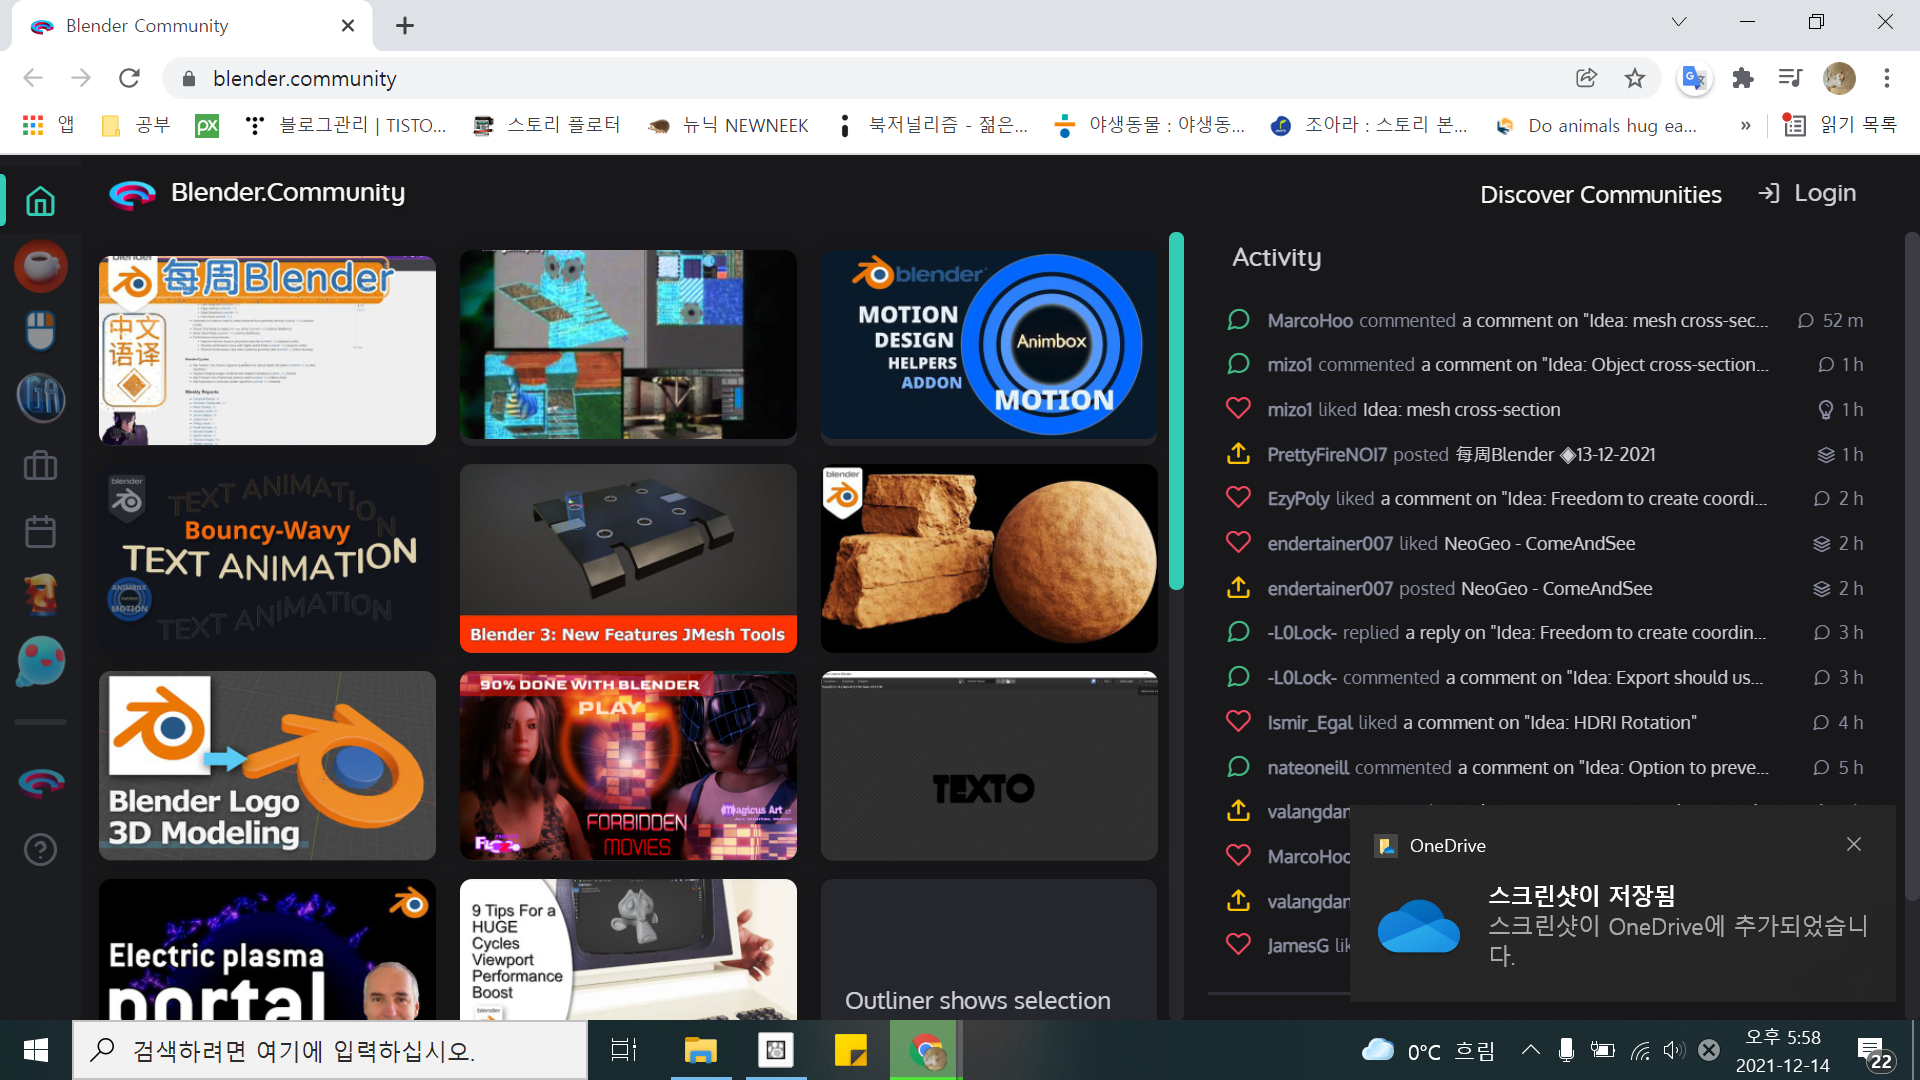Click the browser reload button
Viewport: 1920px width, 1080px height.
(129, 78)
